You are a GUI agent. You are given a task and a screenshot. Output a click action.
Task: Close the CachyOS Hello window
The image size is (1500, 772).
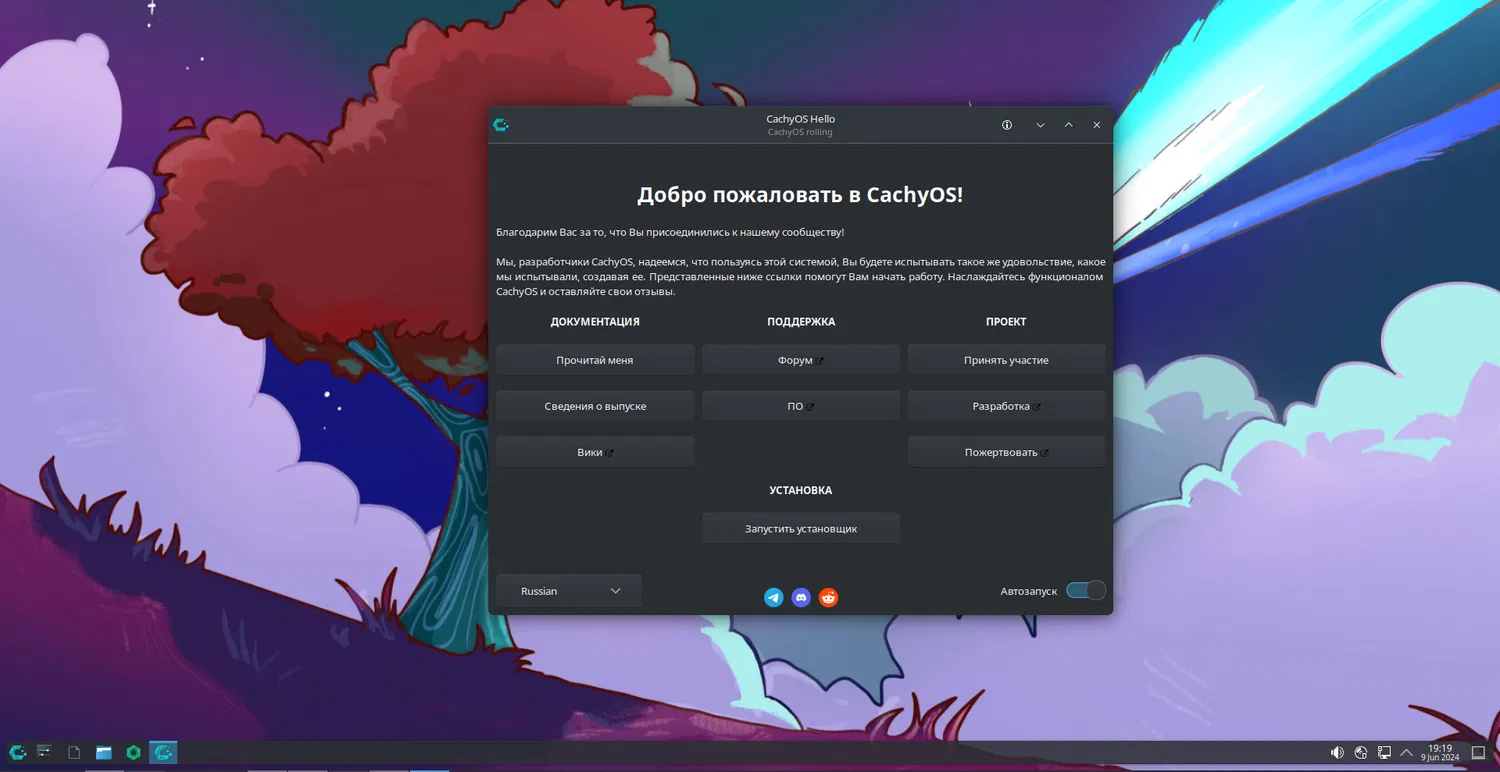pos(1096,125)
